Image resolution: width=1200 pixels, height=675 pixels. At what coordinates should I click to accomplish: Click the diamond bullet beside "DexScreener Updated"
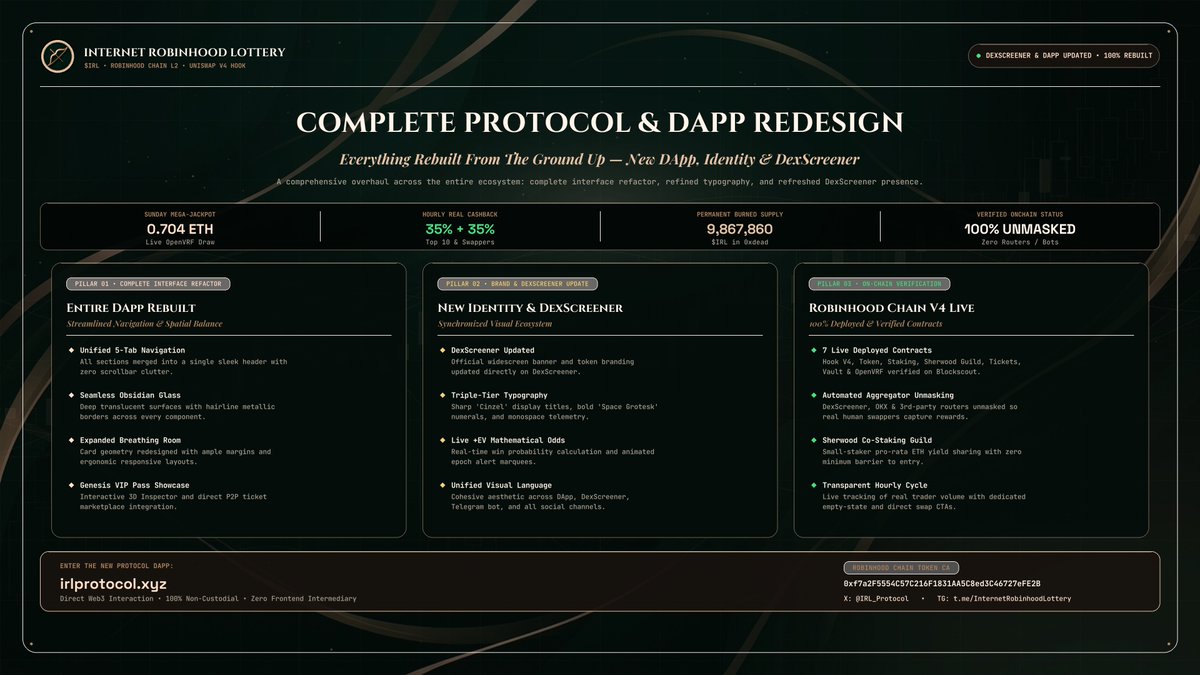442,350
